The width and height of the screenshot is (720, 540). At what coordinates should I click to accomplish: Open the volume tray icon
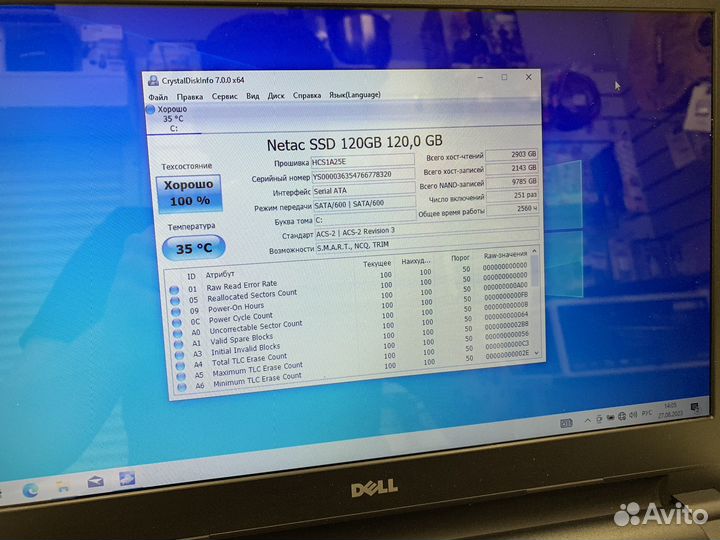click(633, 415)
